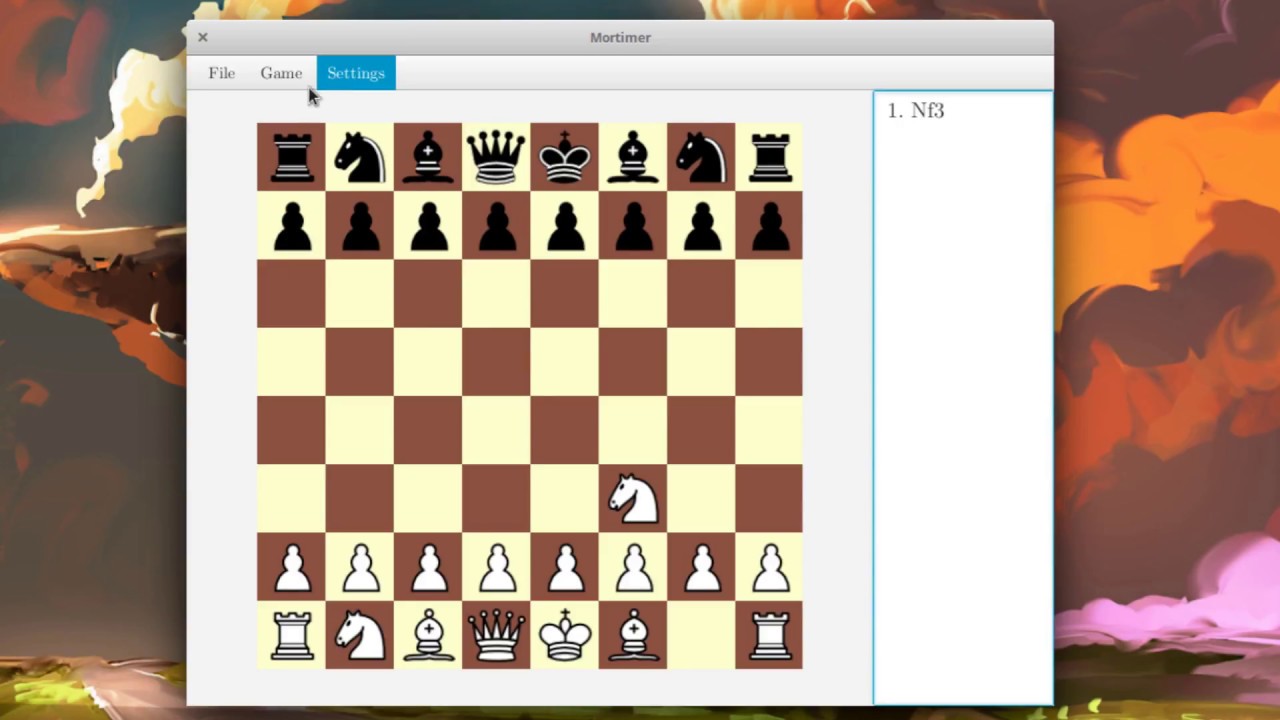The width and height of the screenshot is (1280, 720).
Task: Select the white knight on b1
Action: click(x=360, y=634)
